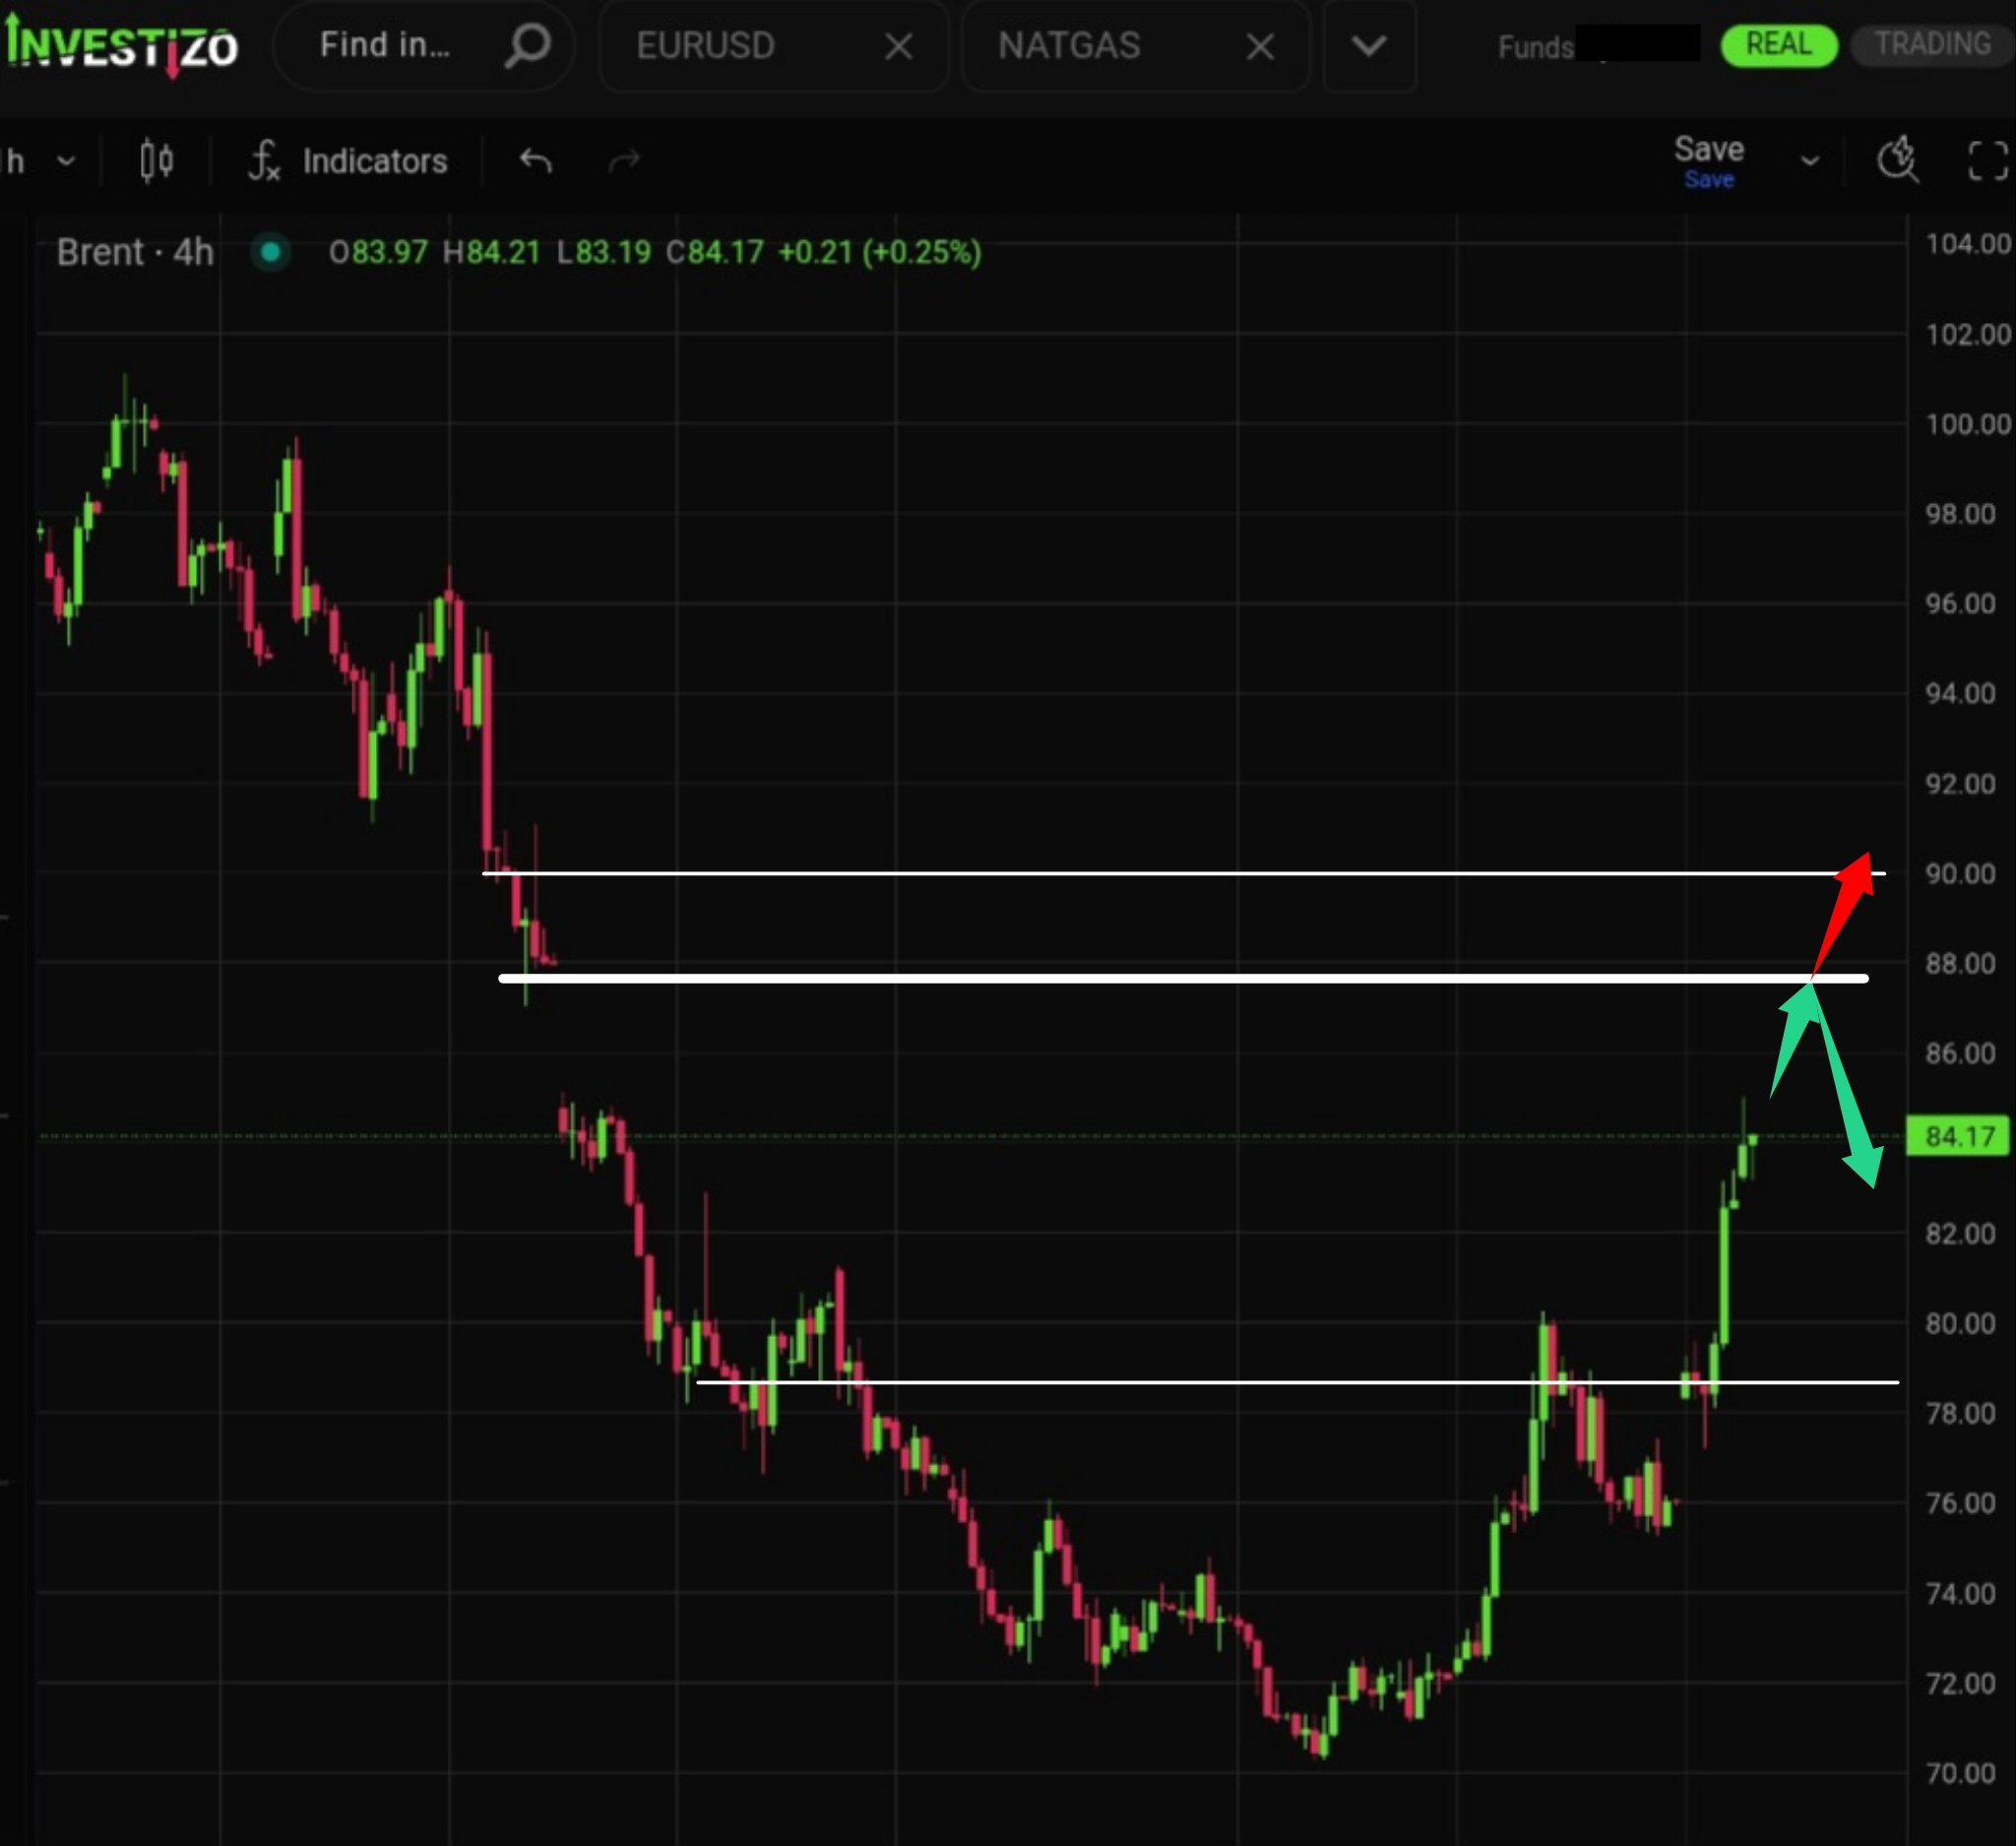Click the H84.21 high value
The height and width of the screenshot is (1846, 2016).
click(x=491, y=252)
